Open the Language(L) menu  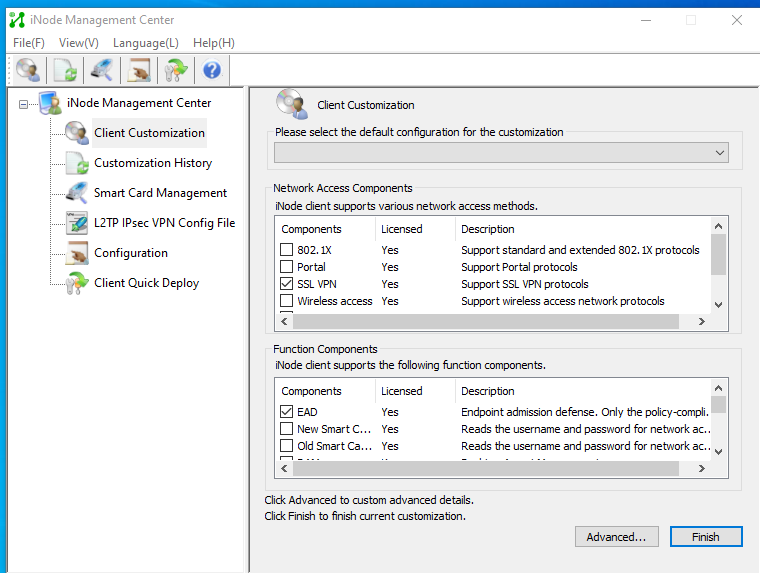coord(145,43)
